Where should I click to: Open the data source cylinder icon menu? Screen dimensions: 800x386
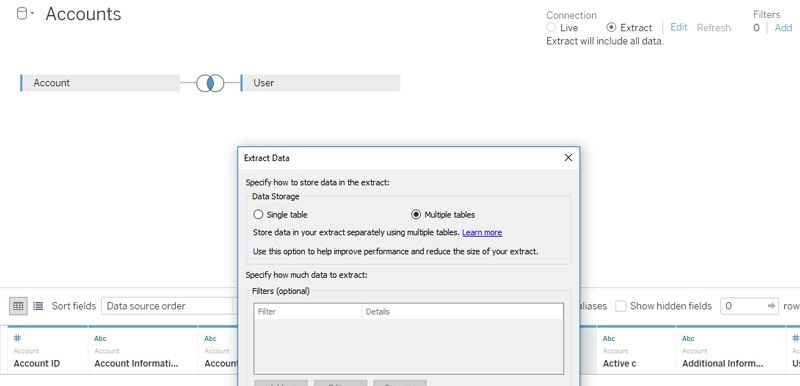point(24,14)
